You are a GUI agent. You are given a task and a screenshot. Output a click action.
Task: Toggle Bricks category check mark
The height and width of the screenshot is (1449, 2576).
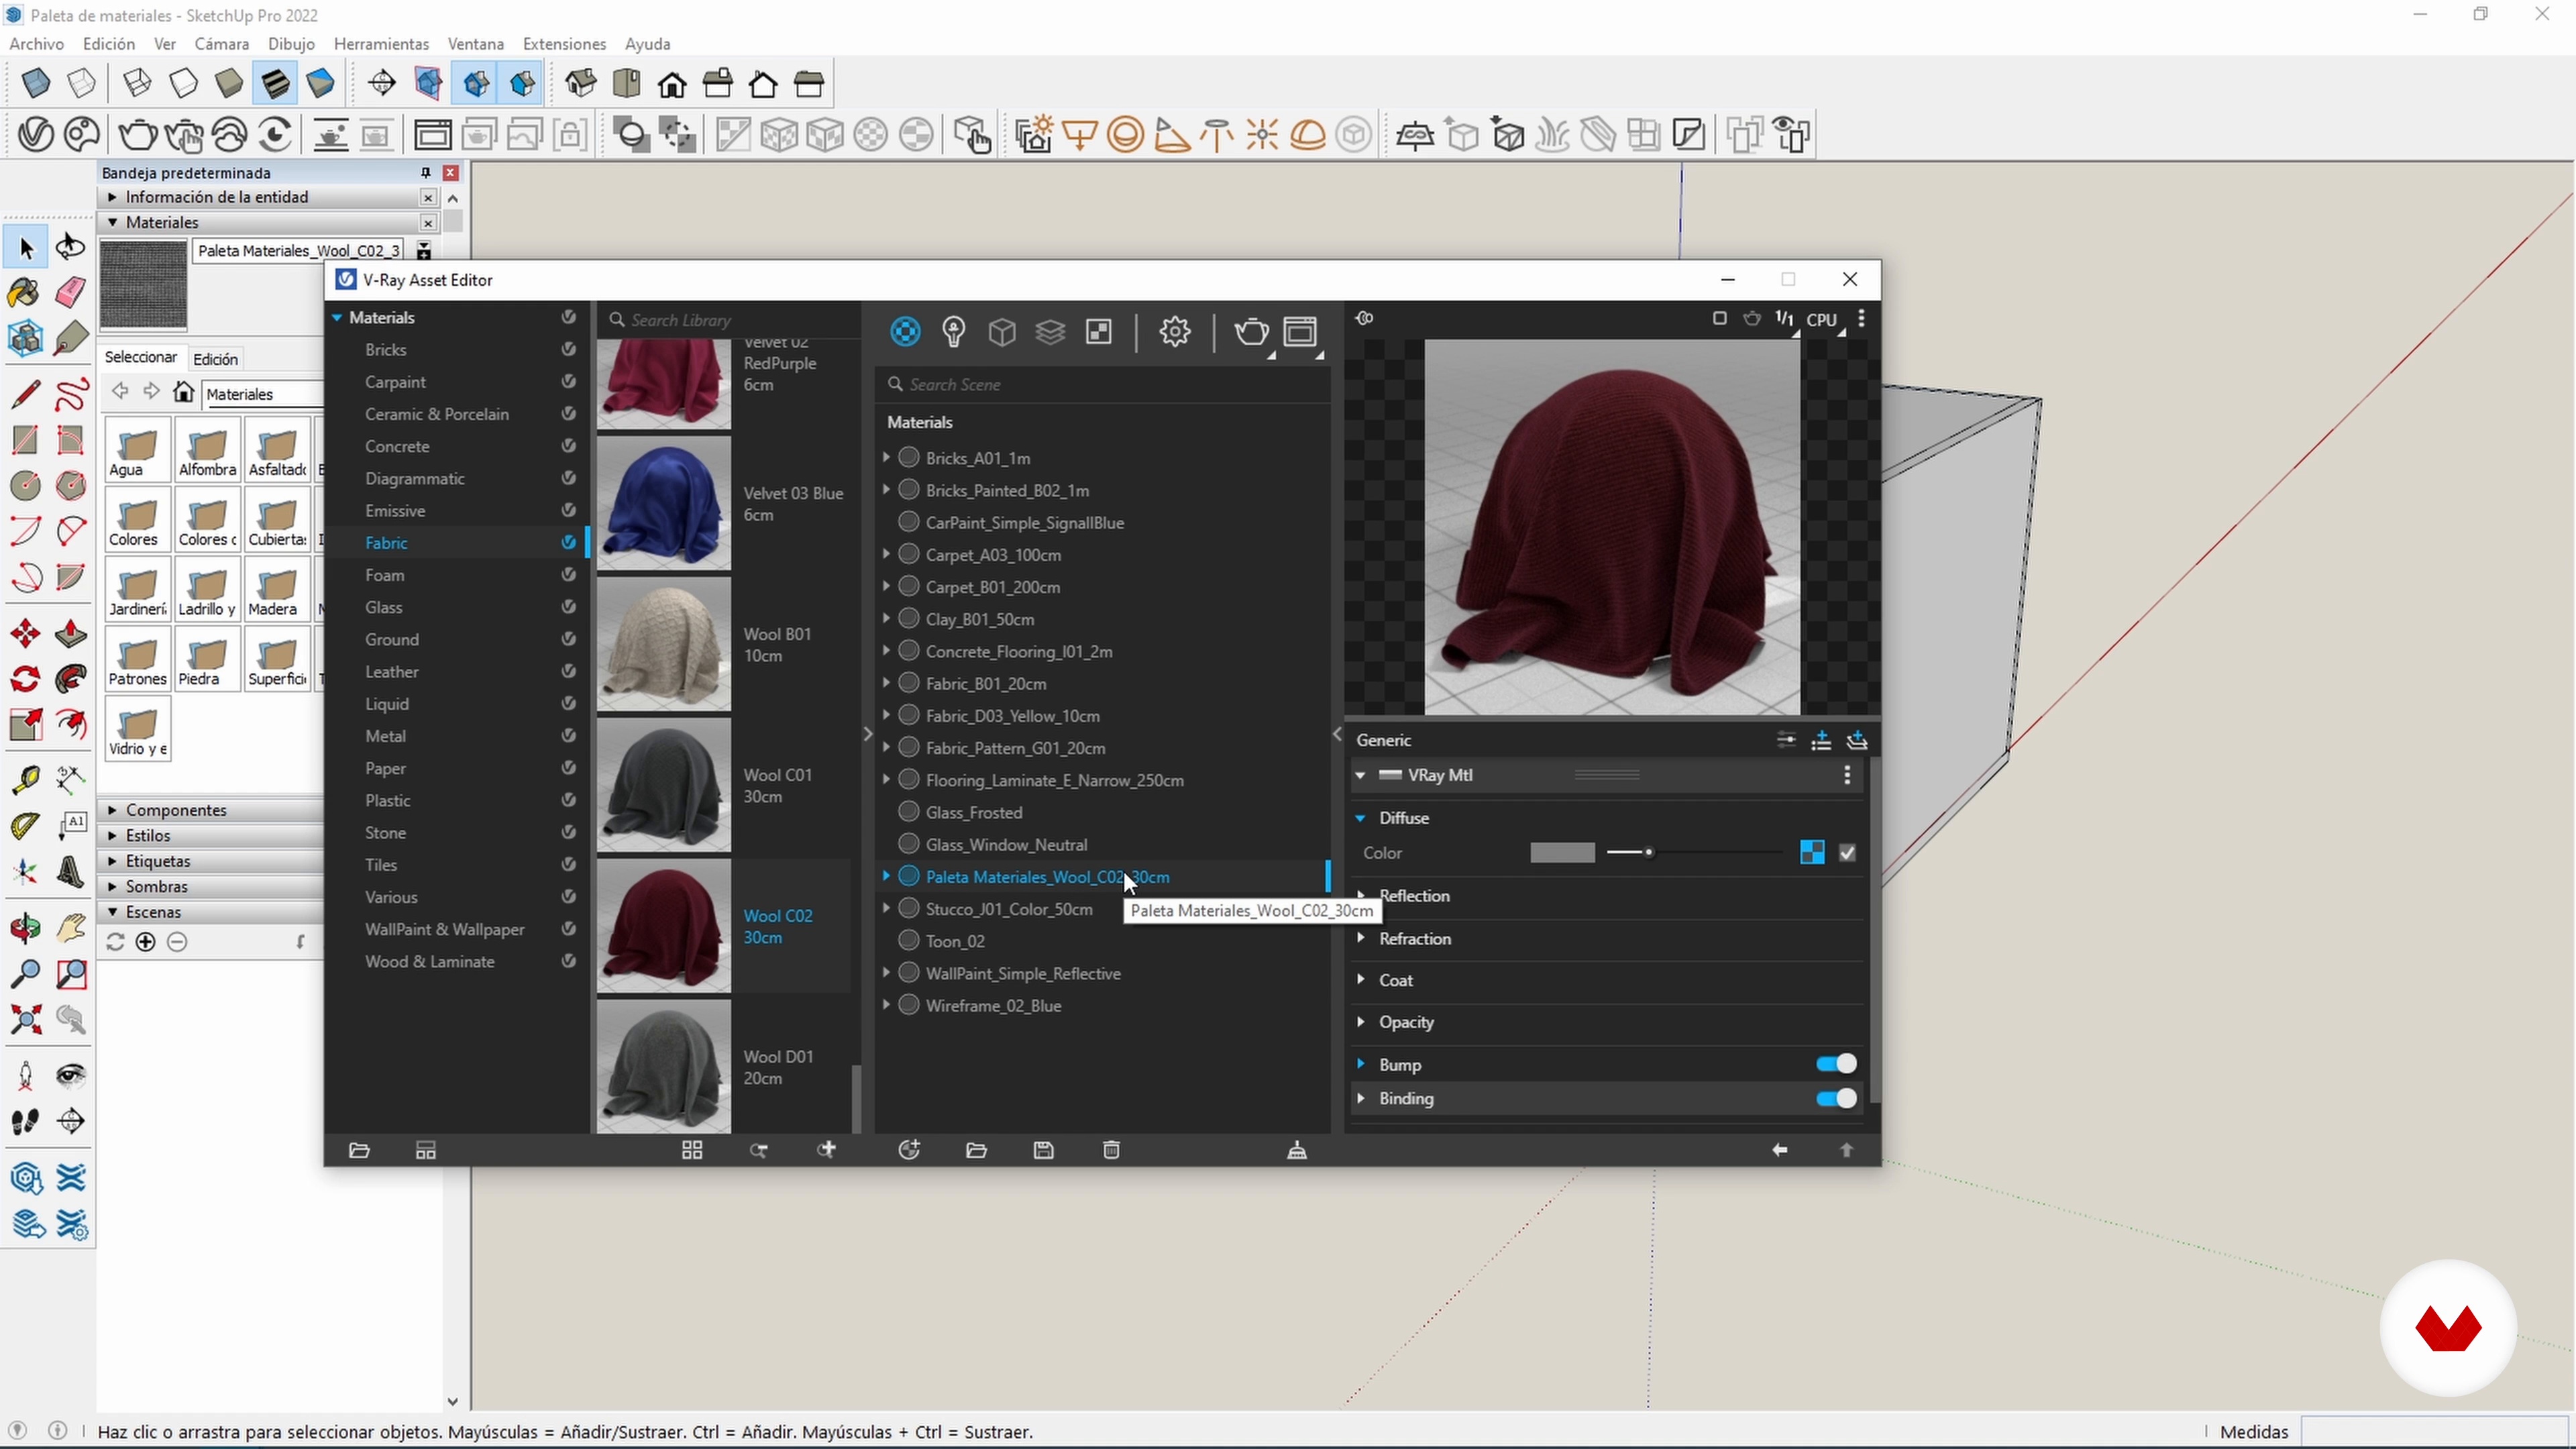click(568, 349)
